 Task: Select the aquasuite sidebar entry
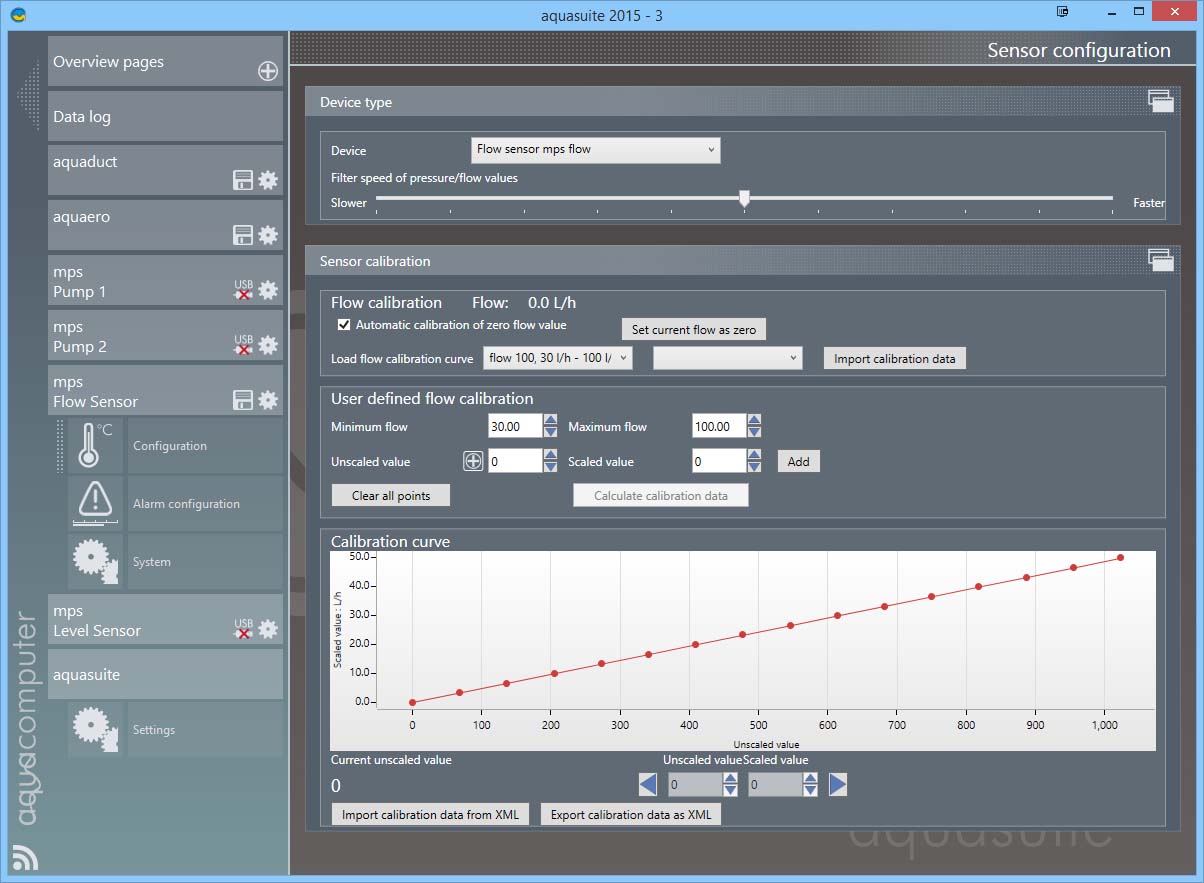(166, 675)
